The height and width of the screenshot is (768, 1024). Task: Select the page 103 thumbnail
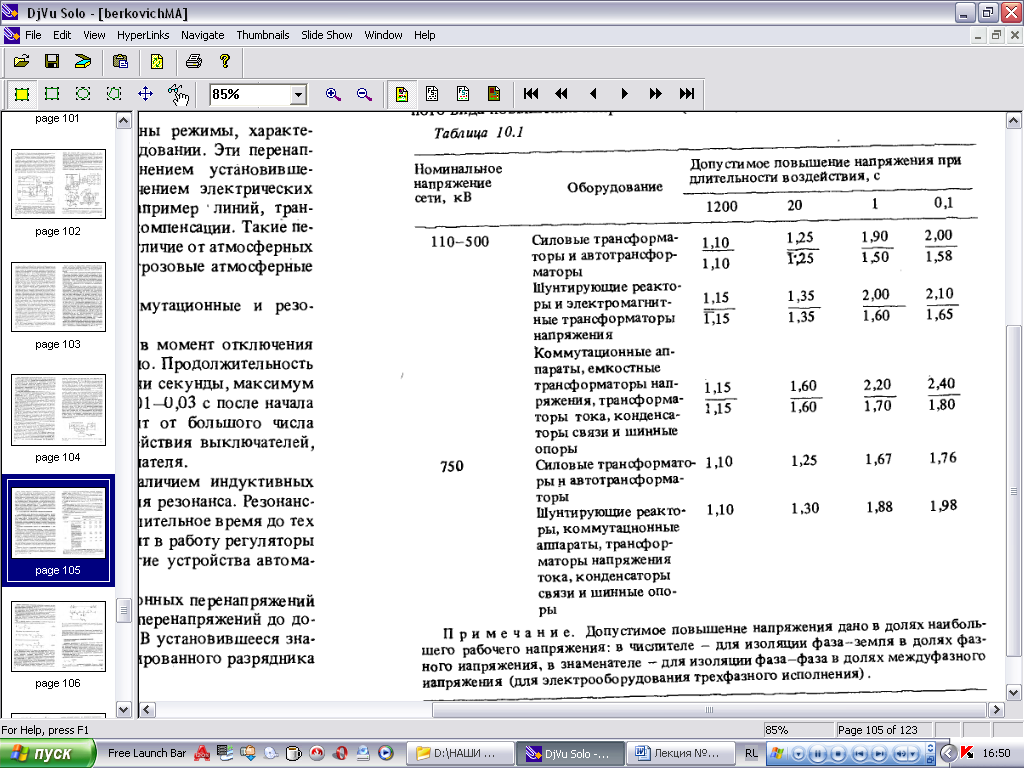(58, 297)
